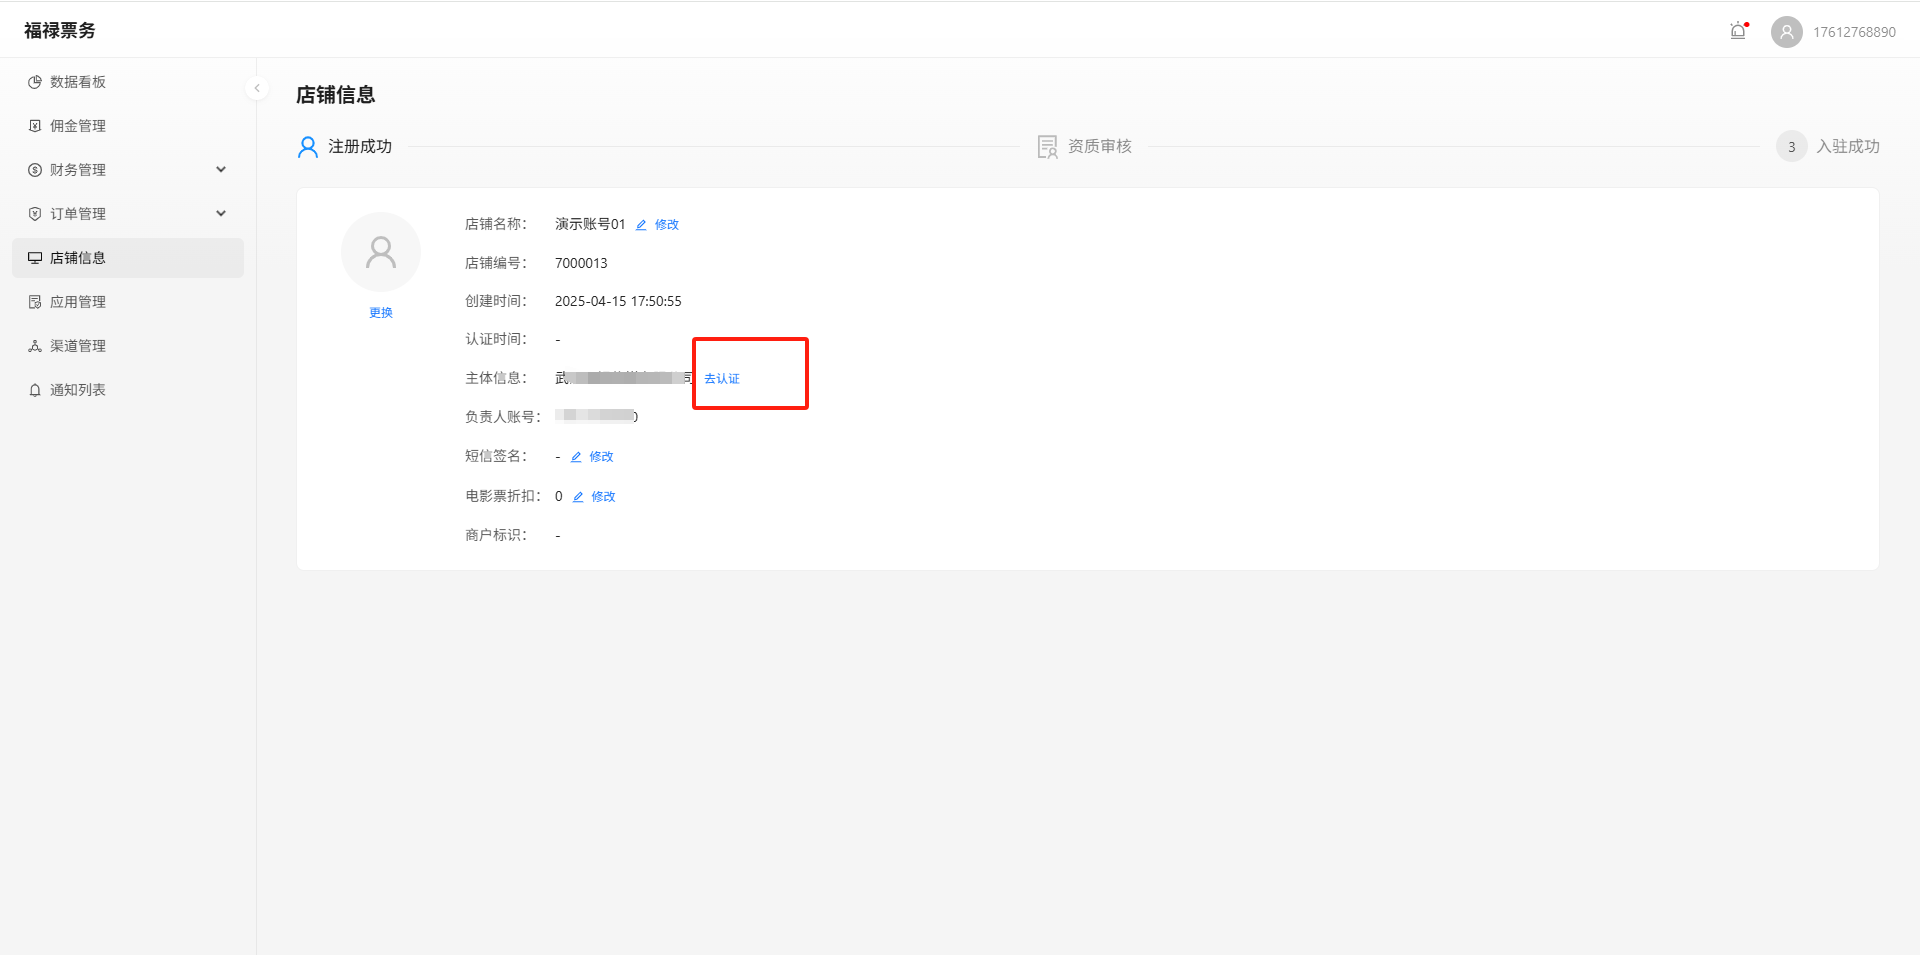
Task: Click account number 17612768890 in header
Action: click(x=1854, y=32)
